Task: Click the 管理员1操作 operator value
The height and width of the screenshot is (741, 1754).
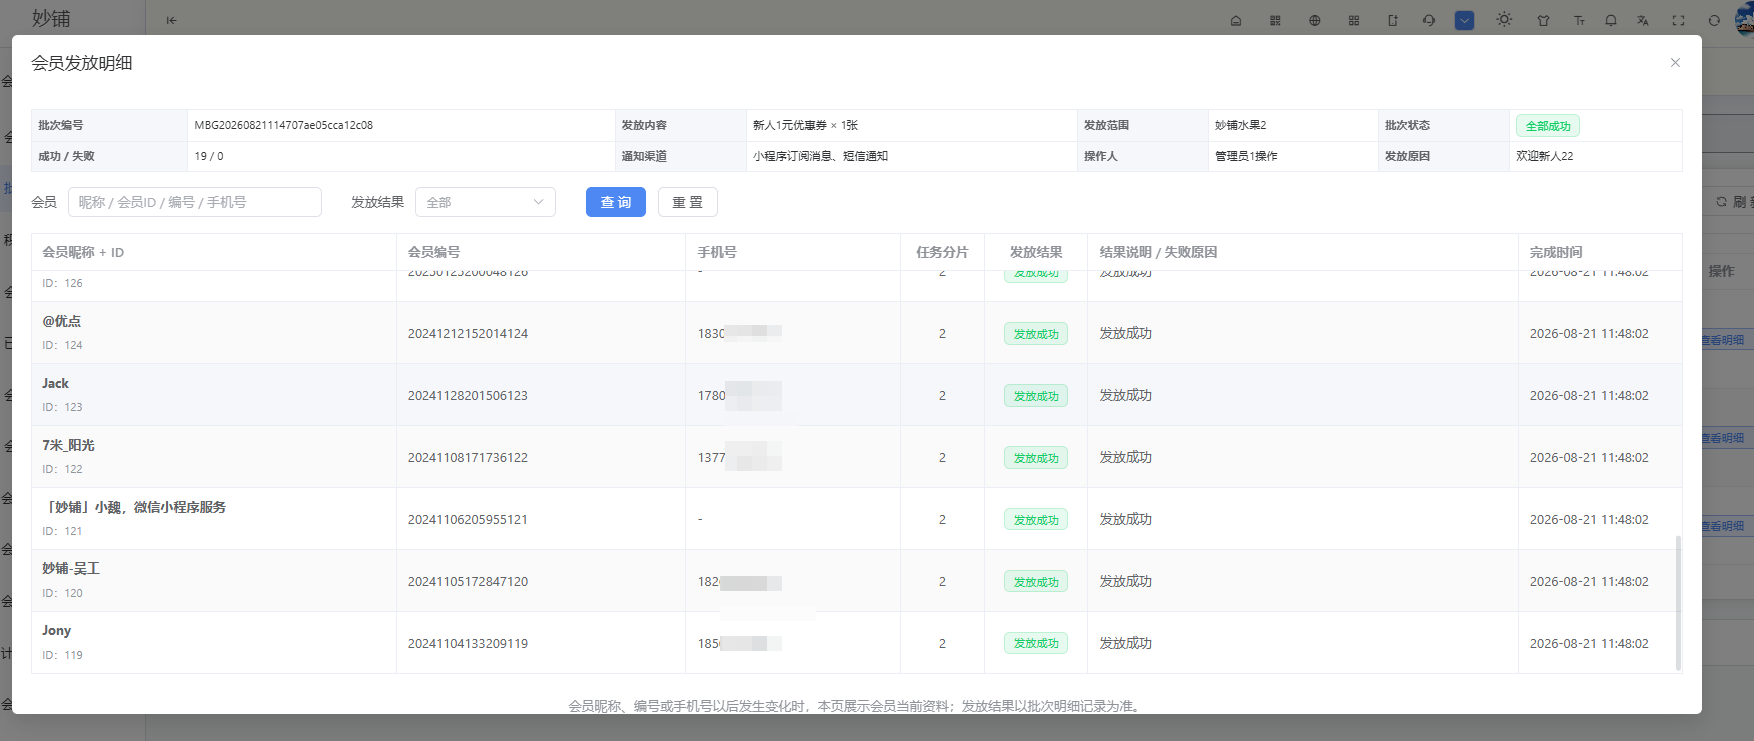Action: (x=1246, y=156)
